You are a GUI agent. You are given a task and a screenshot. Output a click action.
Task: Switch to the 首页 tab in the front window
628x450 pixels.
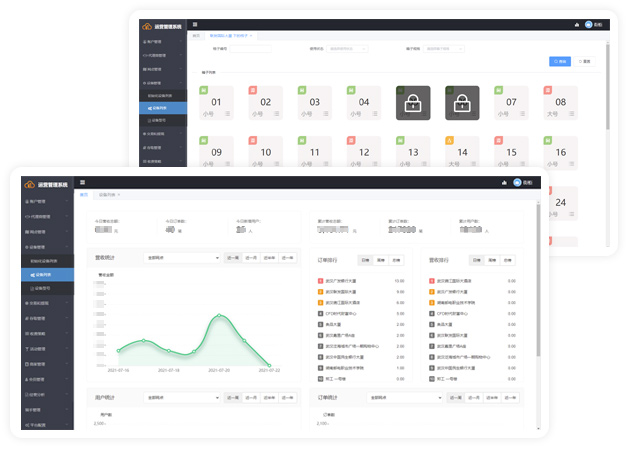tap(85, 194)
